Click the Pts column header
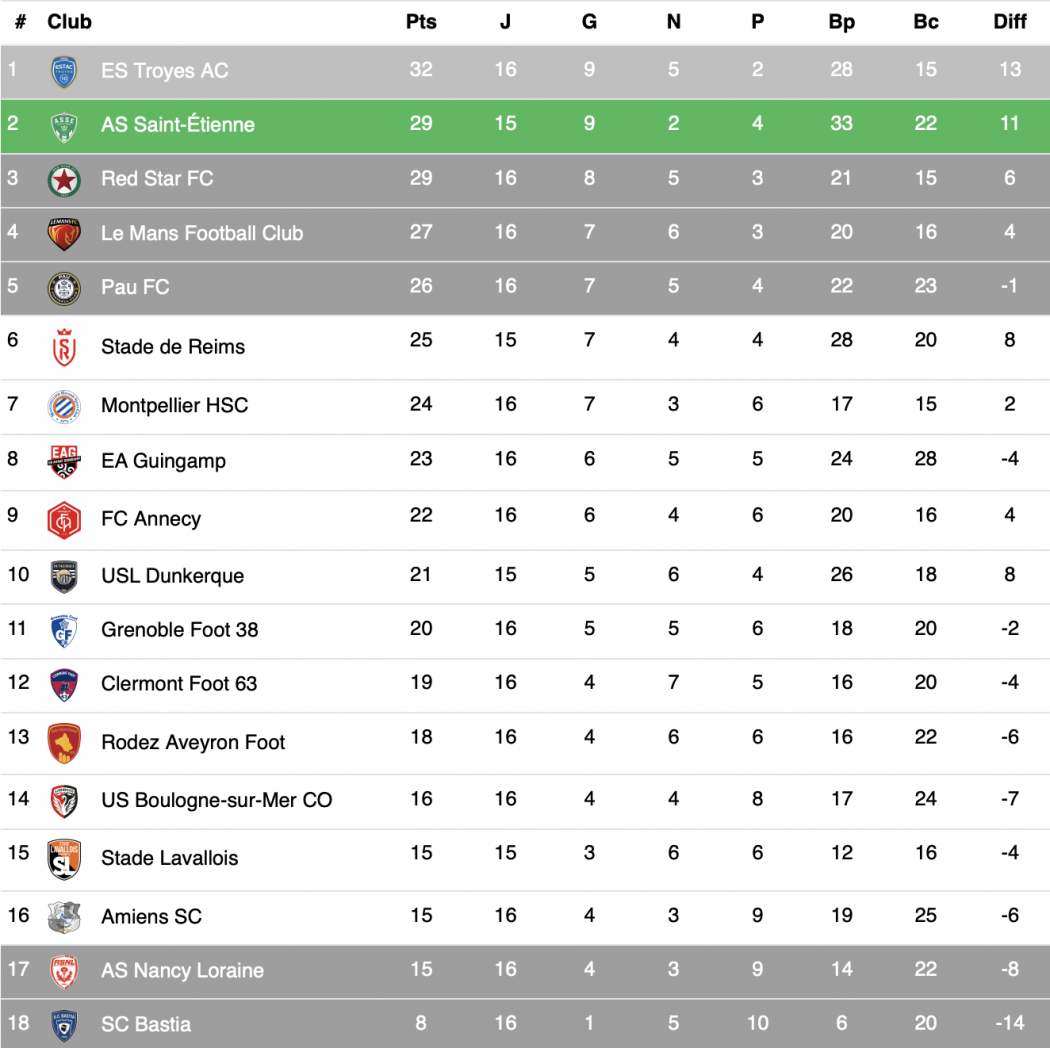 421,21
